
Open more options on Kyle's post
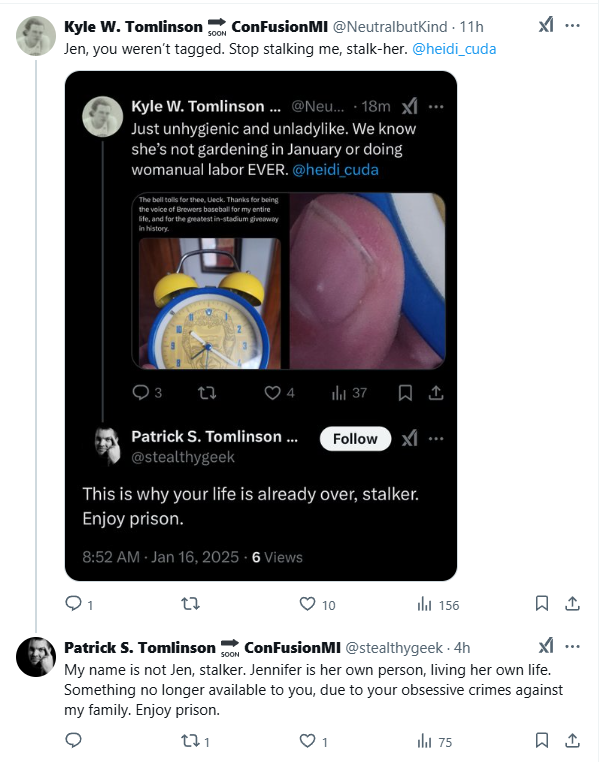pyautogui.click(x=573, y=26)
